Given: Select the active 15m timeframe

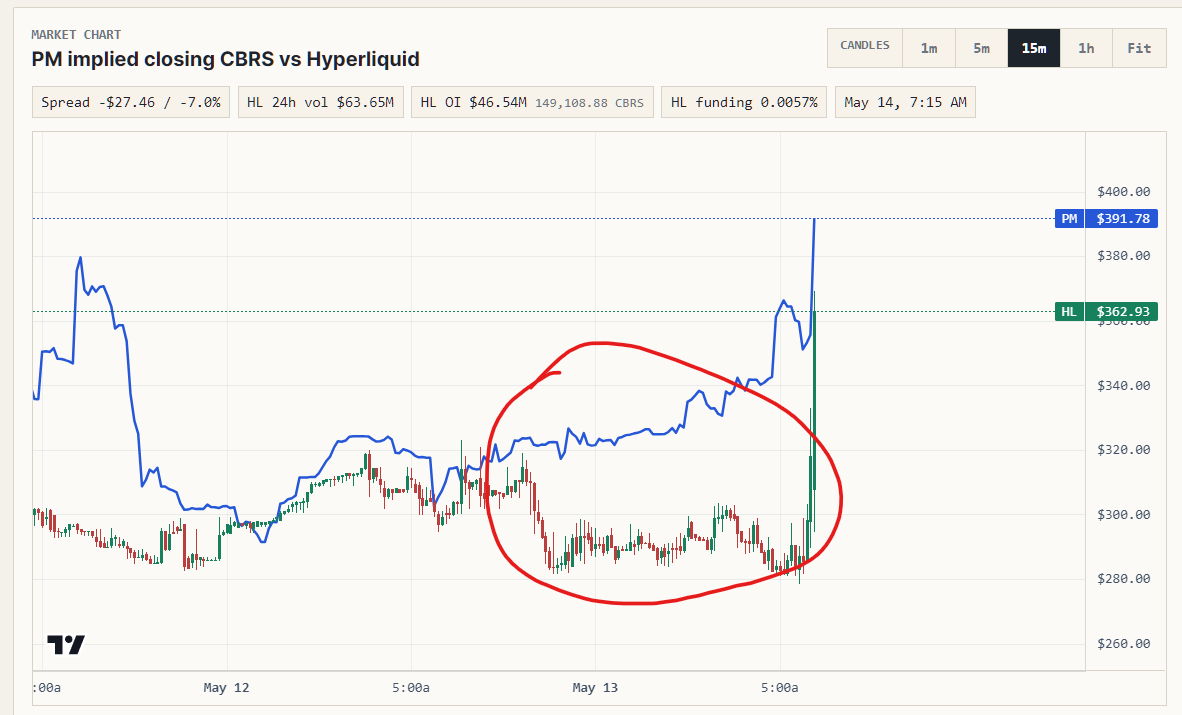Looking at the screenshot, I should pos(1033,48).
